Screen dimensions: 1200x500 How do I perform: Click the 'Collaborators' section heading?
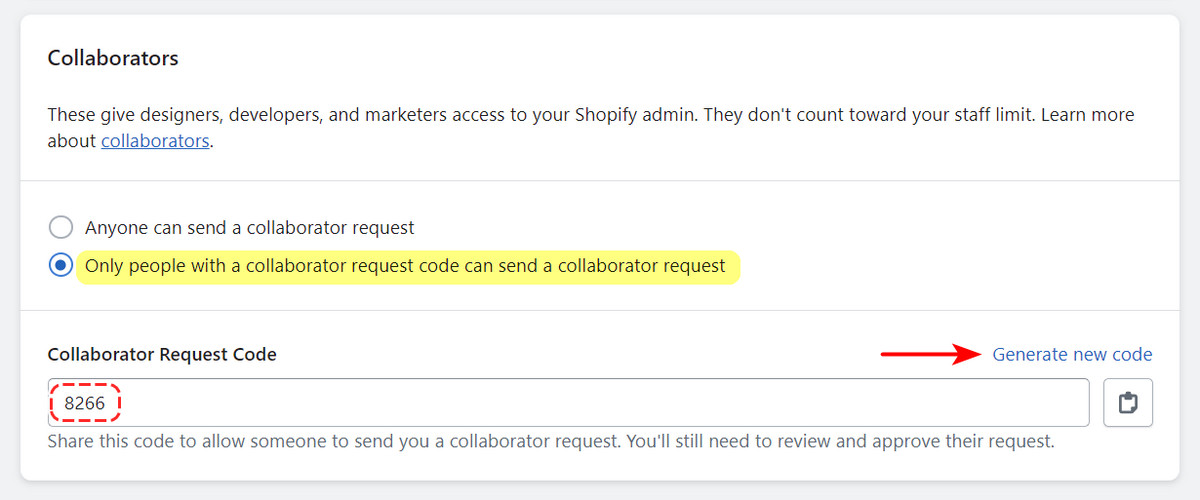[113, 58]
